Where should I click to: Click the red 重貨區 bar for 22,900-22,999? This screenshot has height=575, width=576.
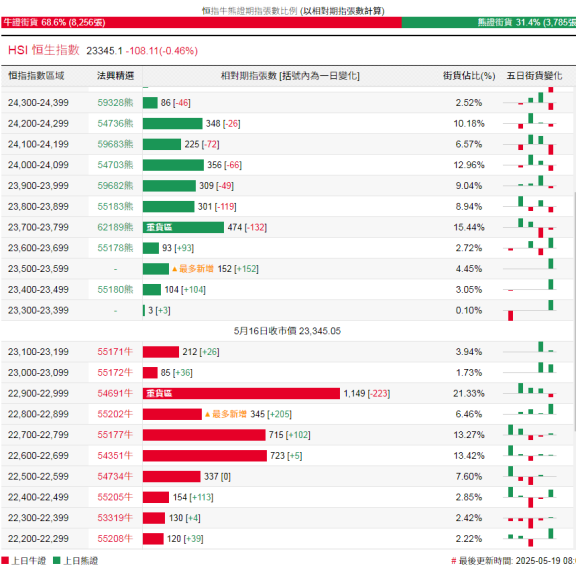point(241,393)
